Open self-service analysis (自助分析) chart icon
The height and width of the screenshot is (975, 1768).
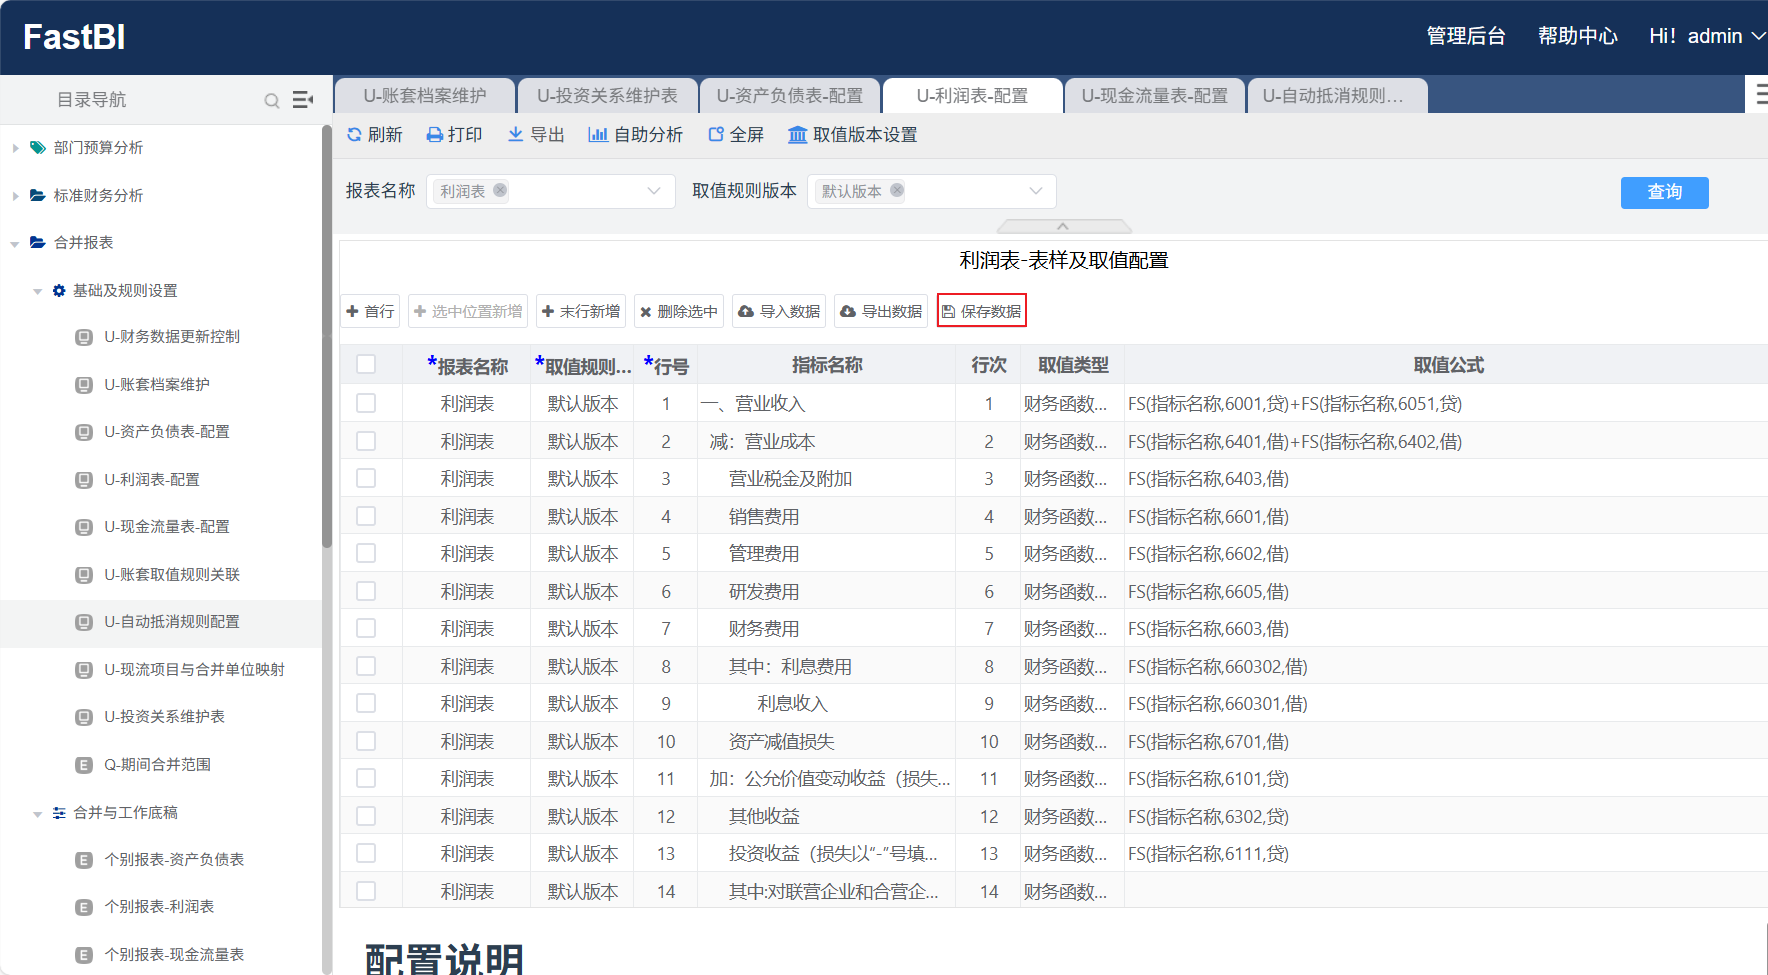[x=598, y=135]
